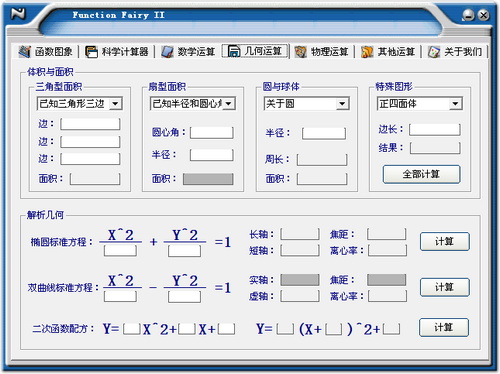Click the hyperbola 焦距 result field
This screenshot has width=500, height=374.
click(387, 280)
